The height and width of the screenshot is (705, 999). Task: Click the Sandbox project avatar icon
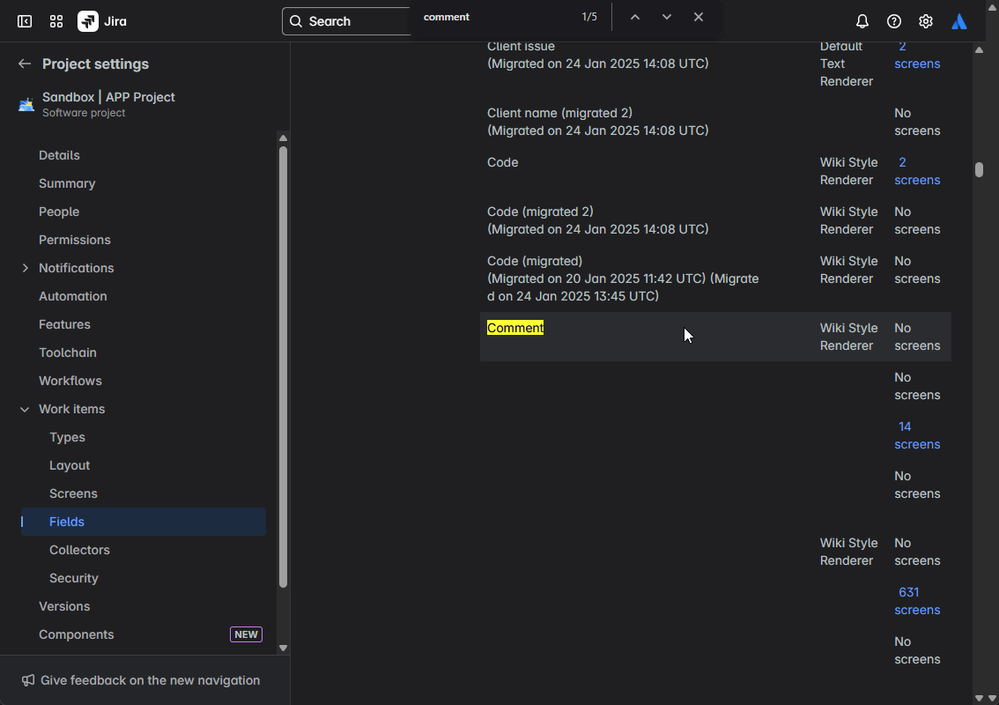click(x=26, y=104)
